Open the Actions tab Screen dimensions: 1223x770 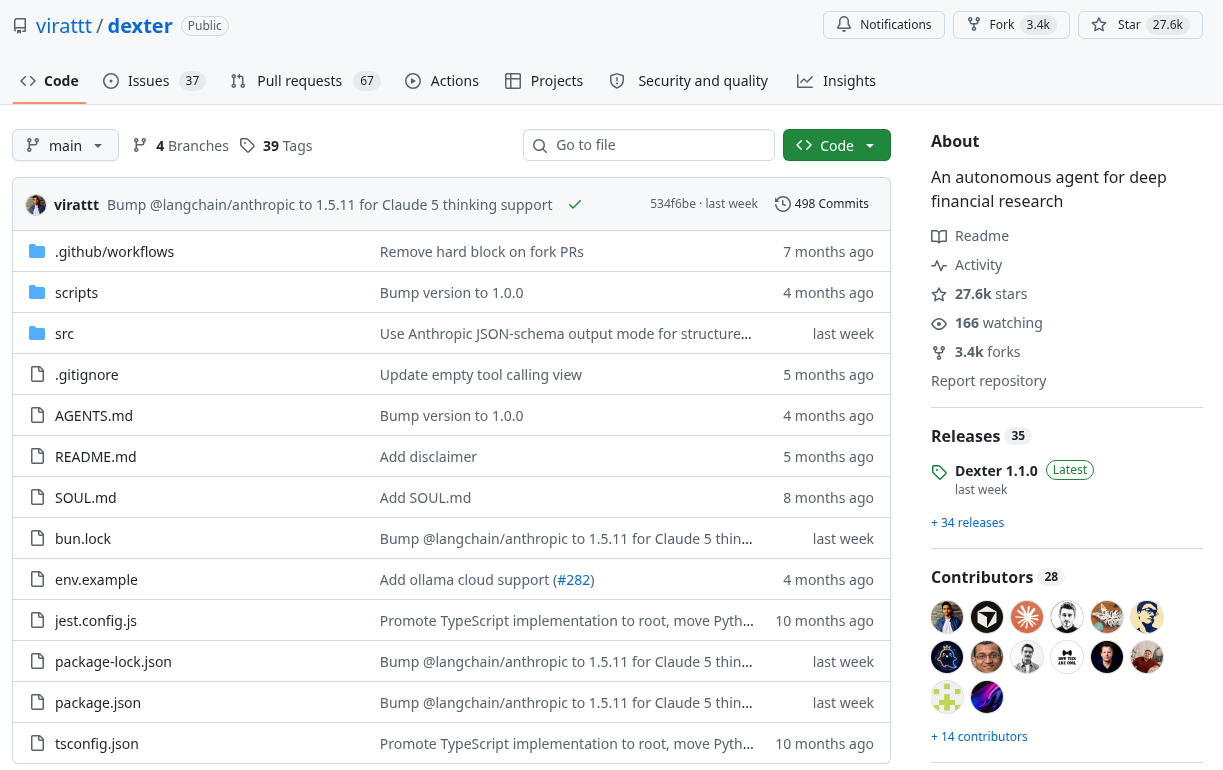pyautogui.click(x=442, y=81)
